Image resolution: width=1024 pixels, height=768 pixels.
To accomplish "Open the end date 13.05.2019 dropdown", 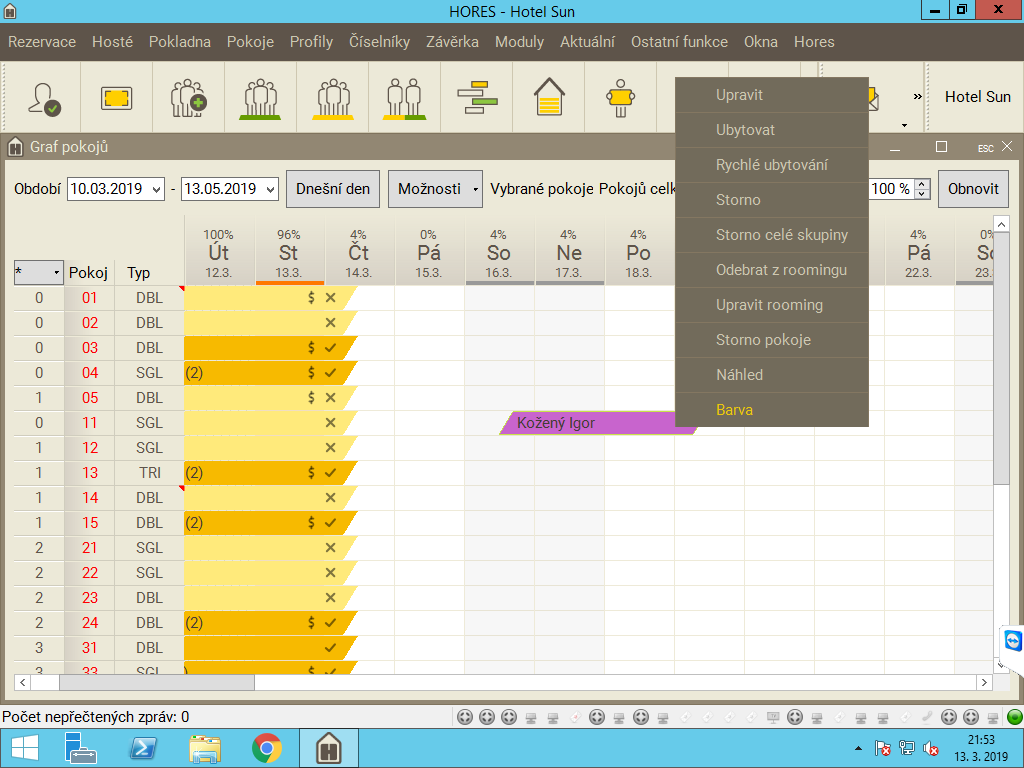I will coord(268,189).
